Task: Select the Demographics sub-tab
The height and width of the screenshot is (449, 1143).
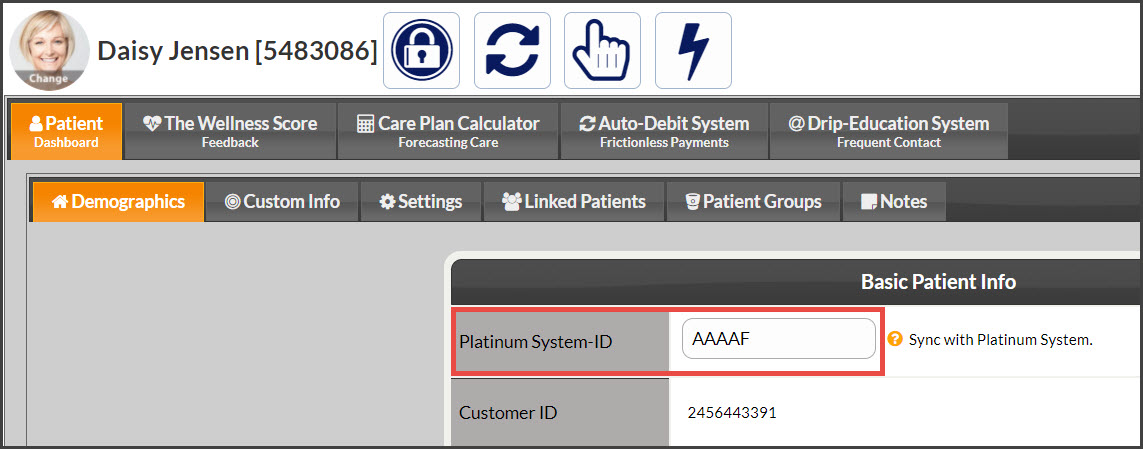Action: tap(119, 202)
